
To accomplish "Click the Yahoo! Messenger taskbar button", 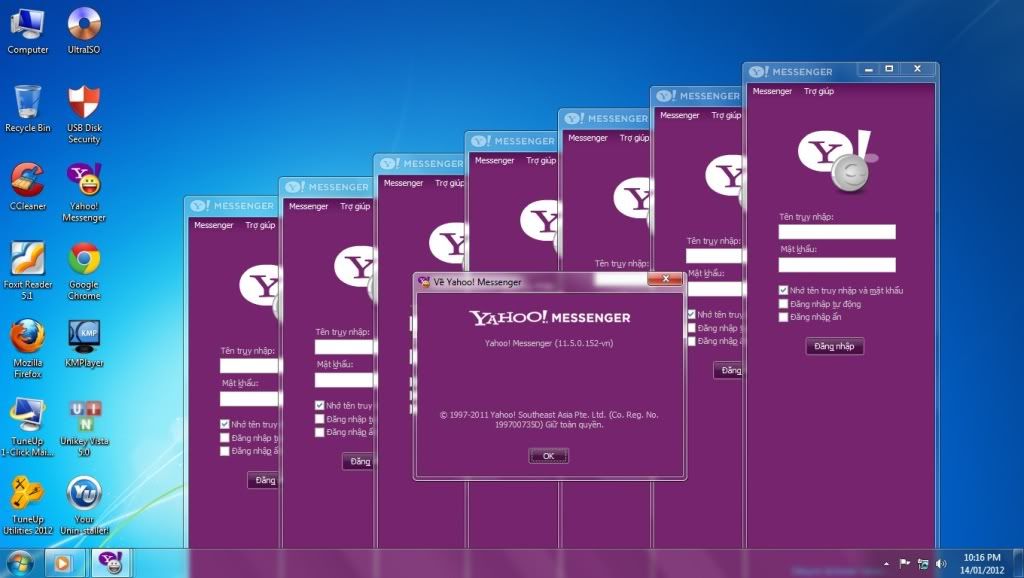I will click(110, 563).
